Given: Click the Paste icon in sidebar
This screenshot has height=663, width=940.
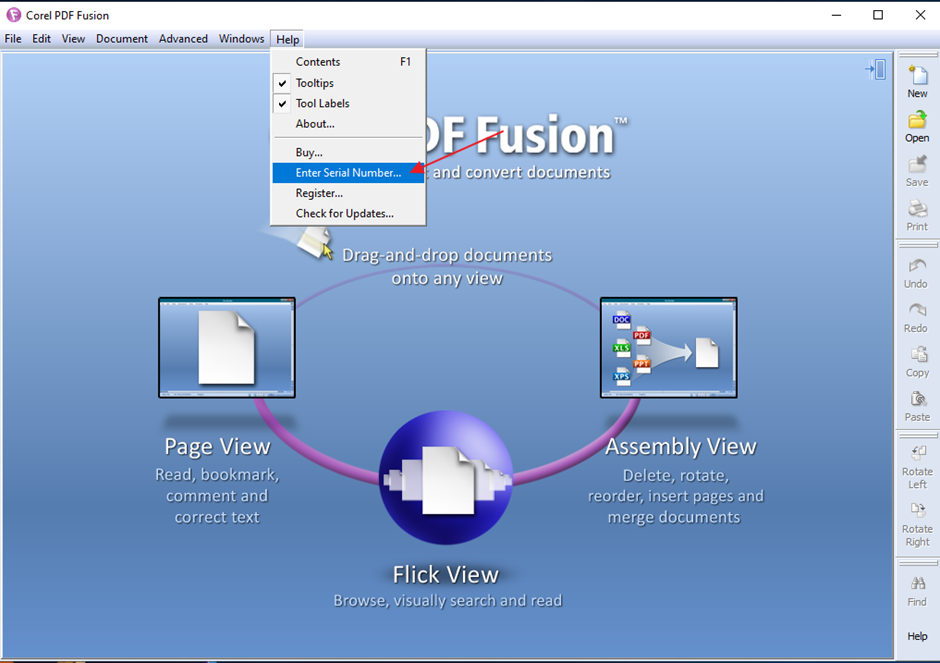Looking at the screenshot, I should click(917, 400).
